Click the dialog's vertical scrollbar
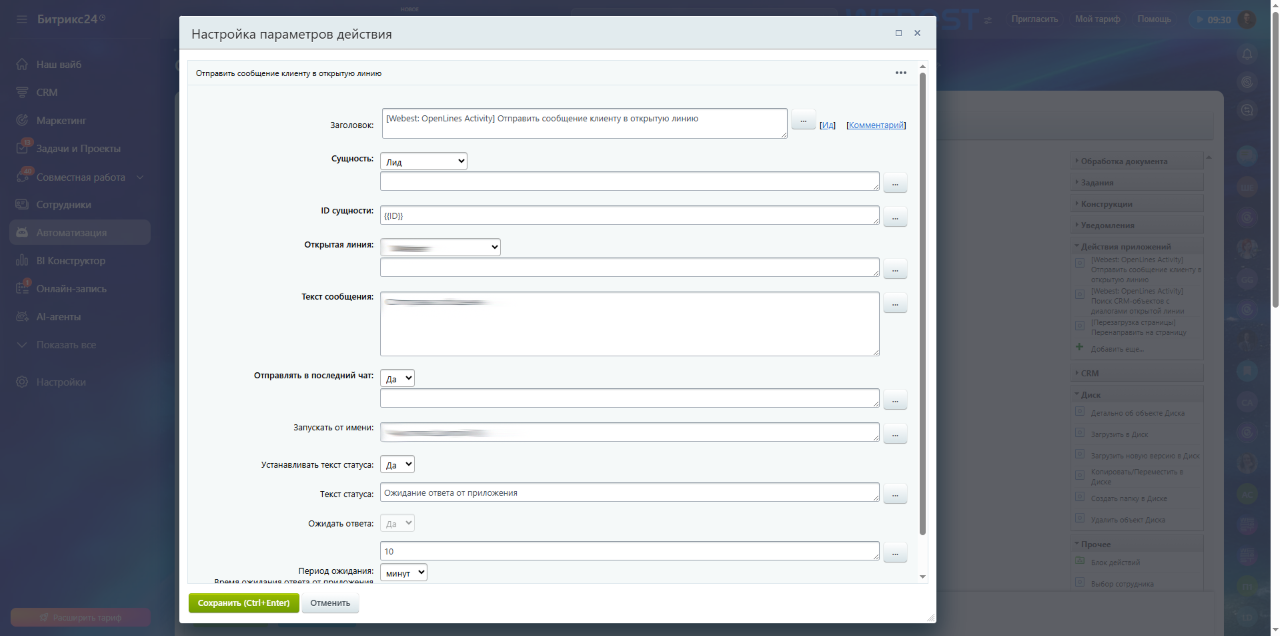1280x636 pixels. click(x=923, y=303)
